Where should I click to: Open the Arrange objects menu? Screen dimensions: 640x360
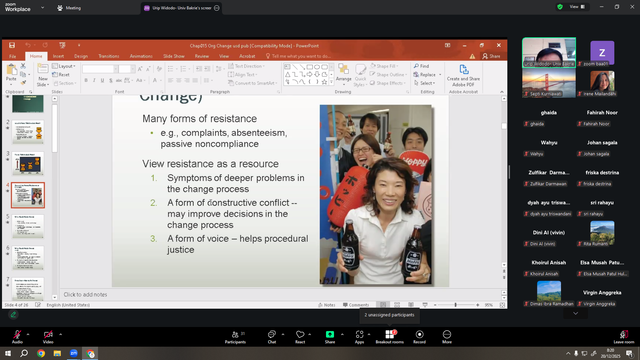pyautogui.click(x=343, y=73)
